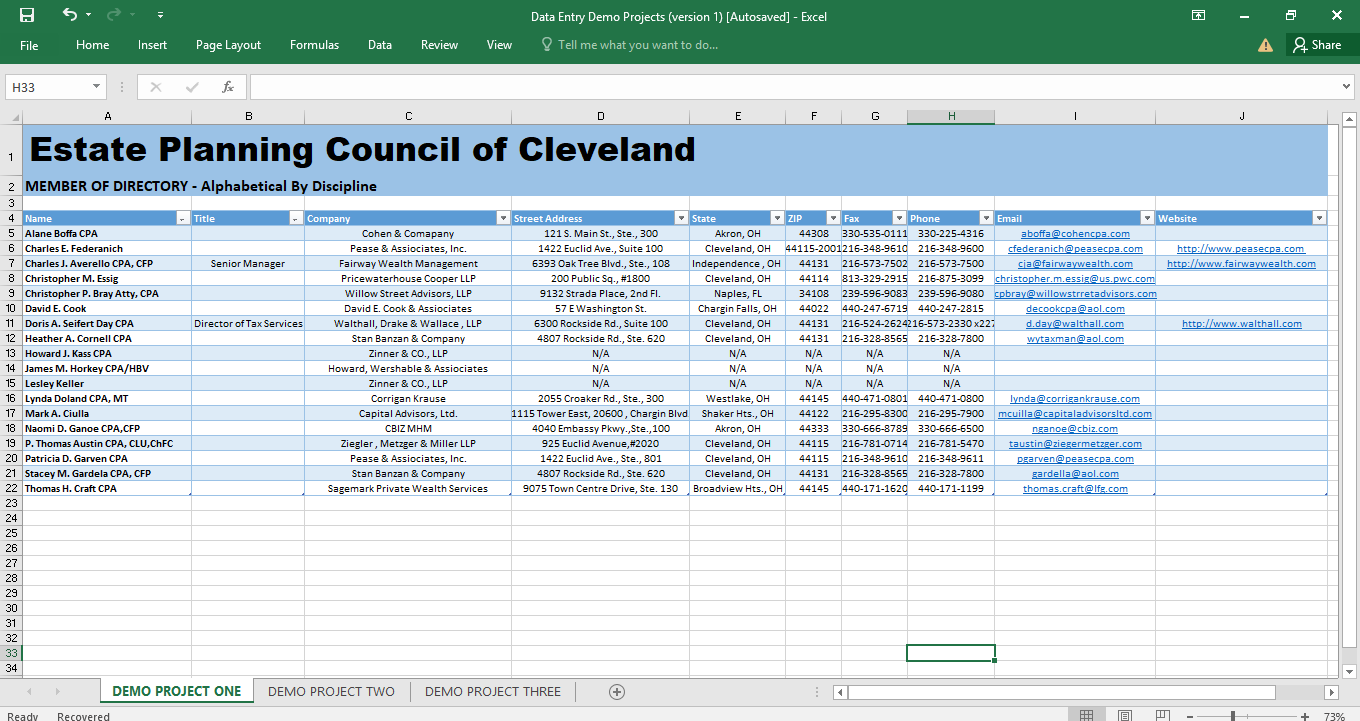Select cell with Alane Boffa CPA
Viewport: 1360px width, 721px height.
point(107,233)
